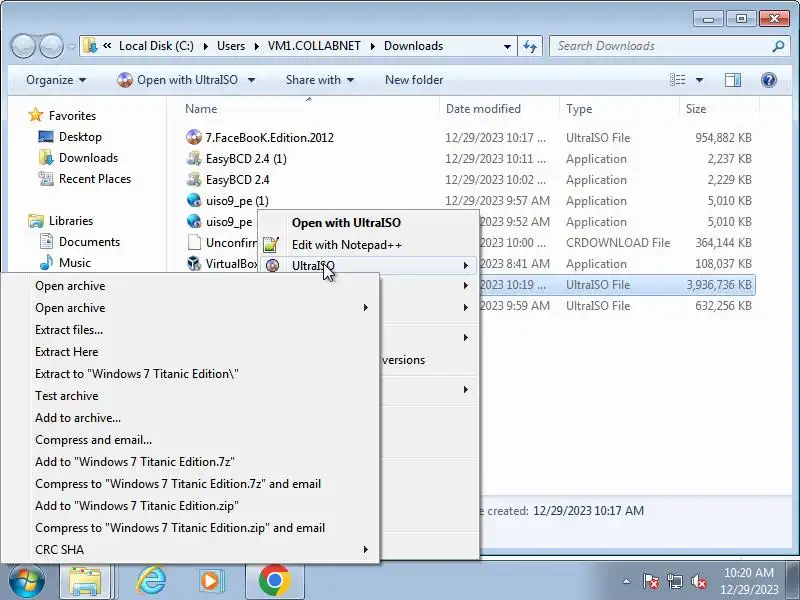The width and height of the screenshot is (800, 600).
Task: Open recent pages dropdown near Back button
Action: point(72,46)
